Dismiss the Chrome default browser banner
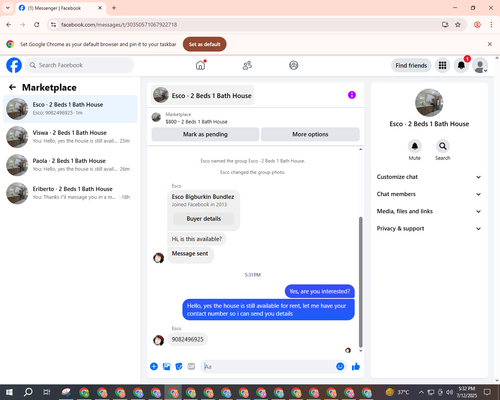The width and height of the screenshot is (500, 400). click(490, 44)
